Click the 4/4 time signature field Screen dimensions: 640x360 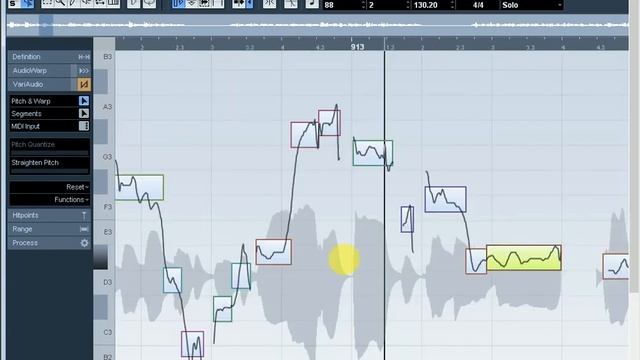(x=478, y=5)
